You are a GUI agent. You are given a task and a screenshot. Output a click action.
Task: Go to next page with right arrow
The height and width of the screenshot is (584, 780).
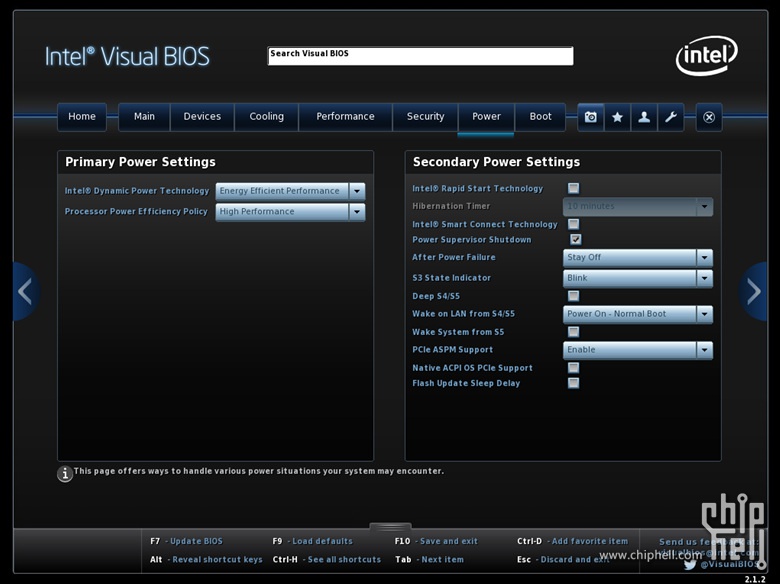pyautogui.click(x=754, y=291)
